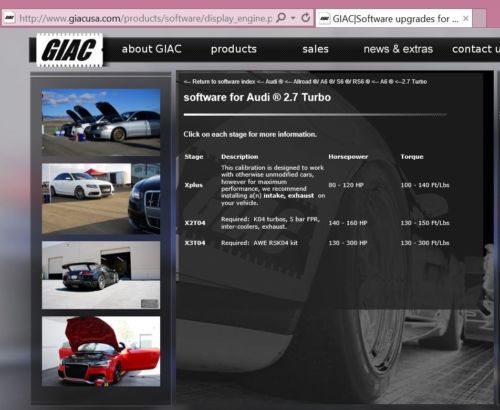Click 'Click on each stage' instruction text
500x410 pixels.
(250, 134)
